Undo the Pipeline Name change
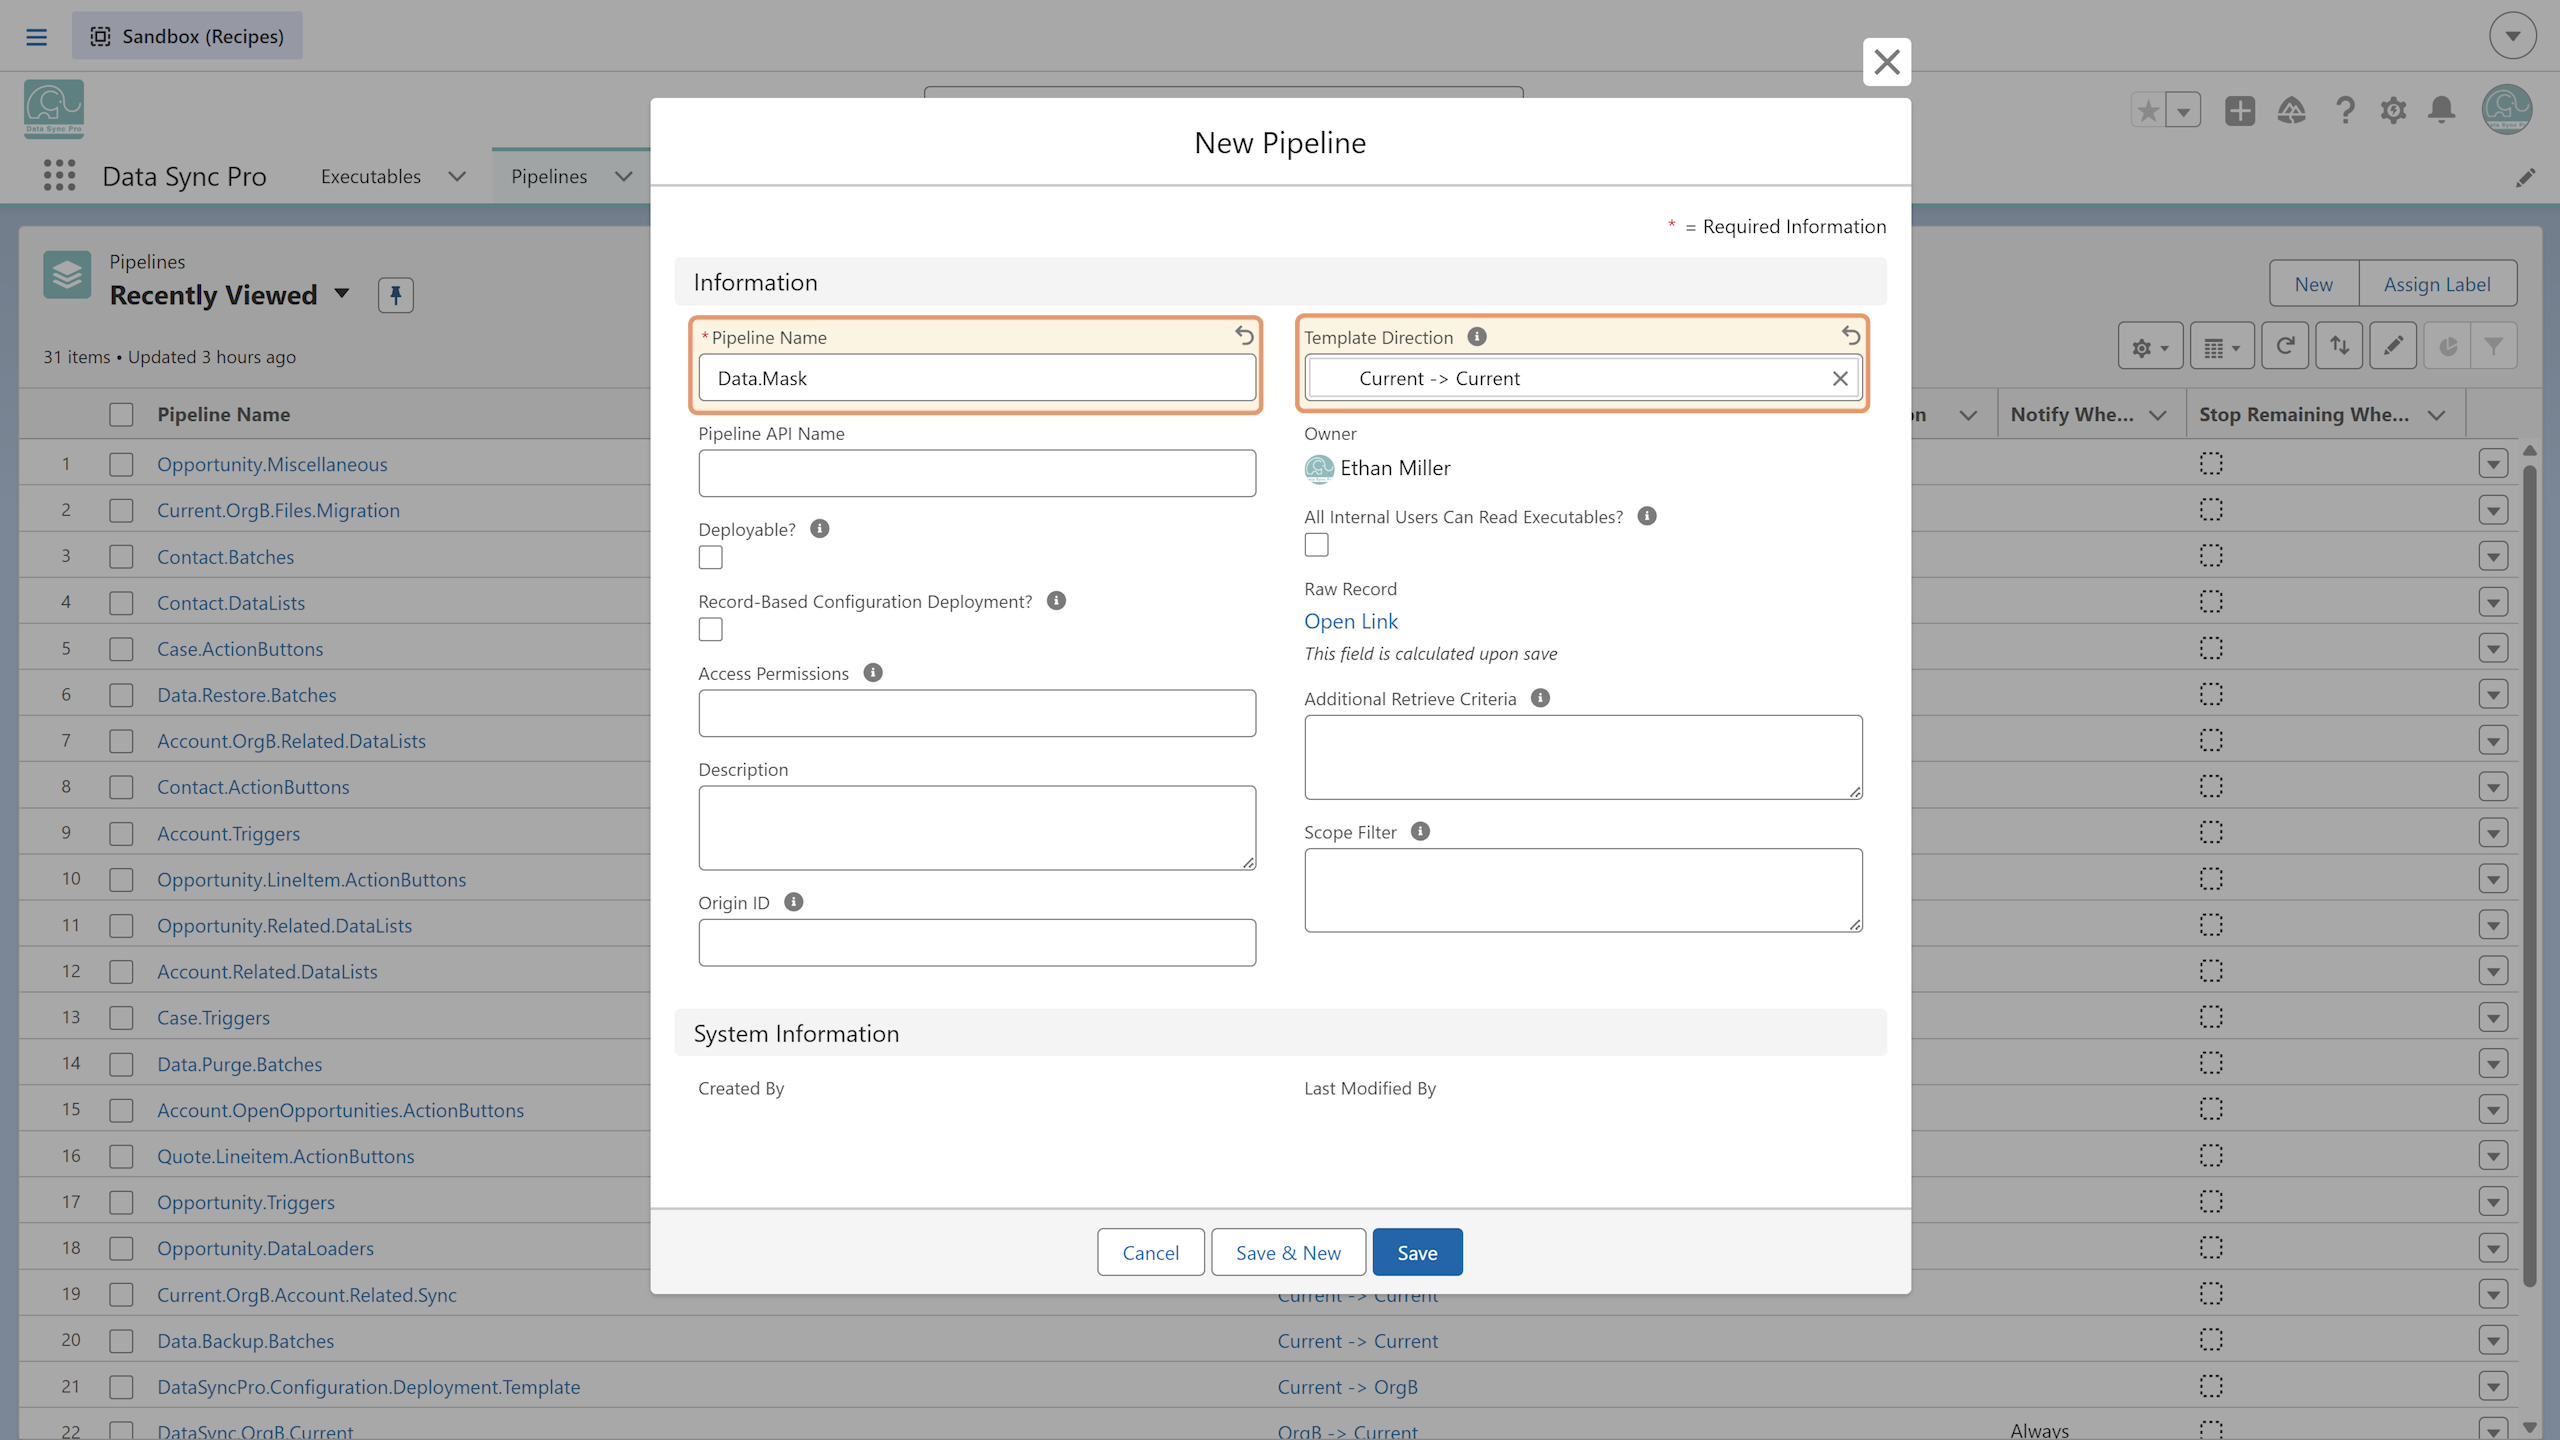 point(1244,336)
